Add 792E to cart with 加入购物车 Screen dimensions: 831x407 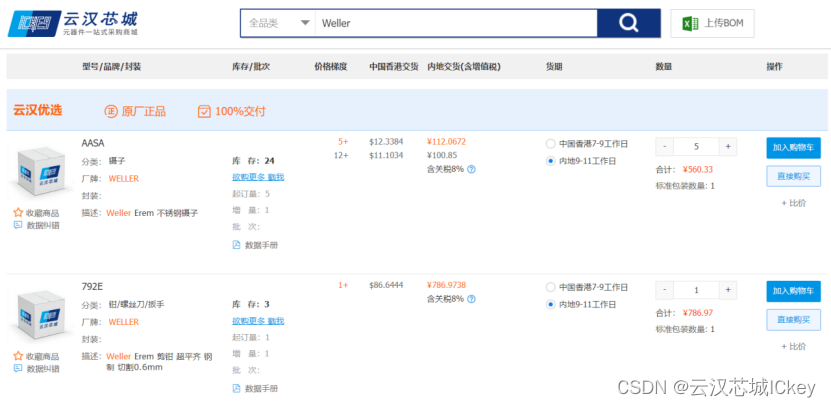coord(793,291)
